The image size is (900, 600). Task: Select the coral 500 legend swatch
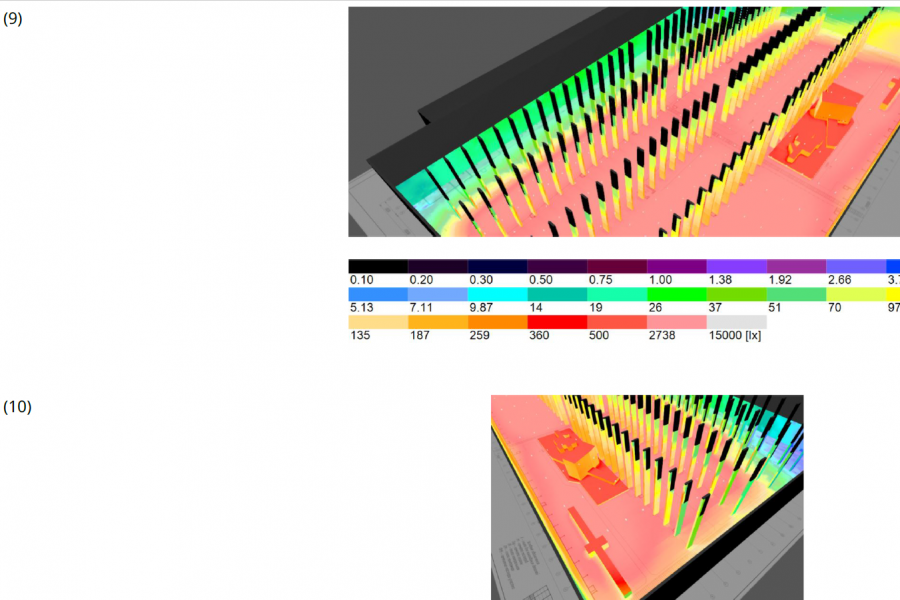(617, 322)
